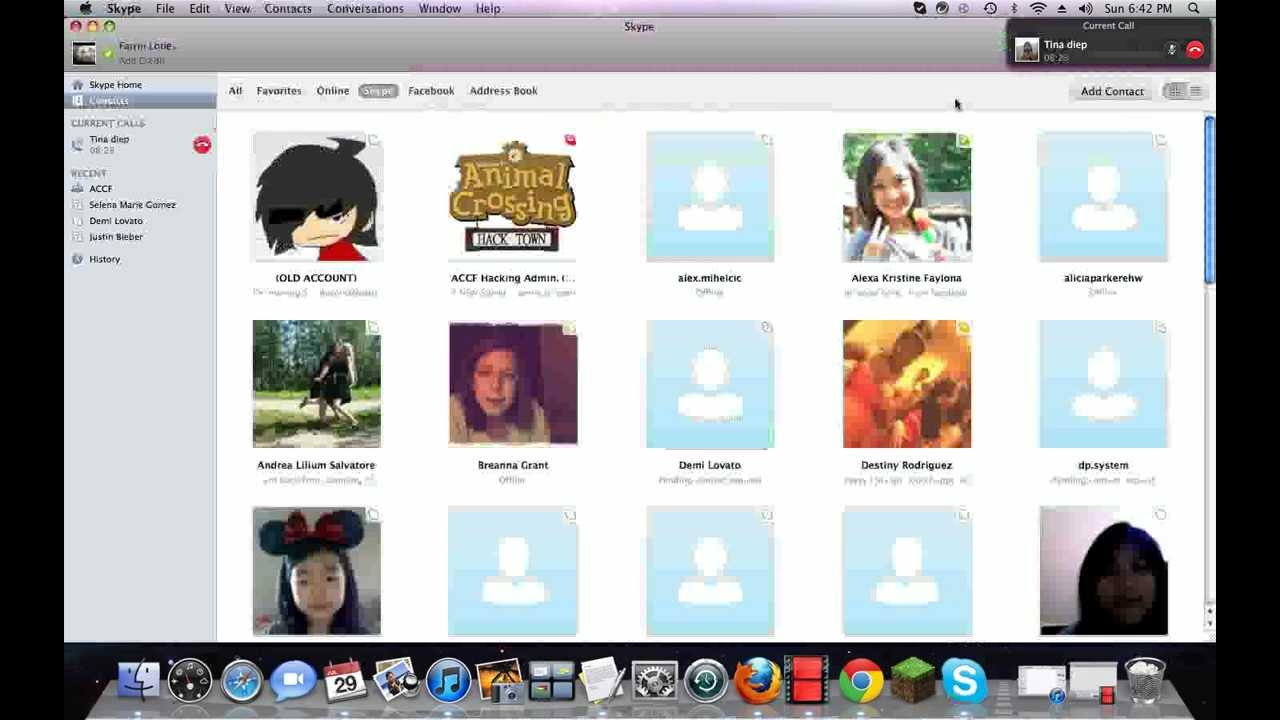
Task: Open aliciaparkerehw contact placeholder avatar
Action: coord(1104,197)
